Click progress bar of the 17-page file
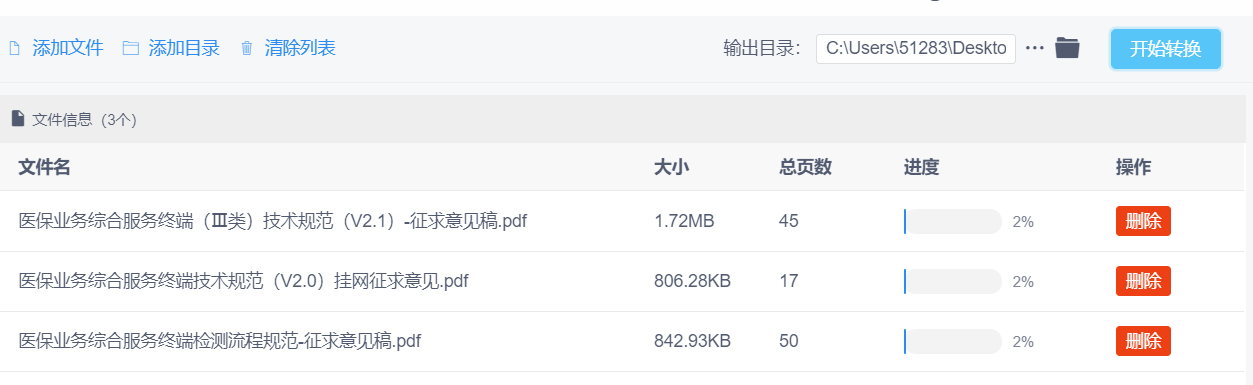1253x385 pixels. click(x=953, y=281)
